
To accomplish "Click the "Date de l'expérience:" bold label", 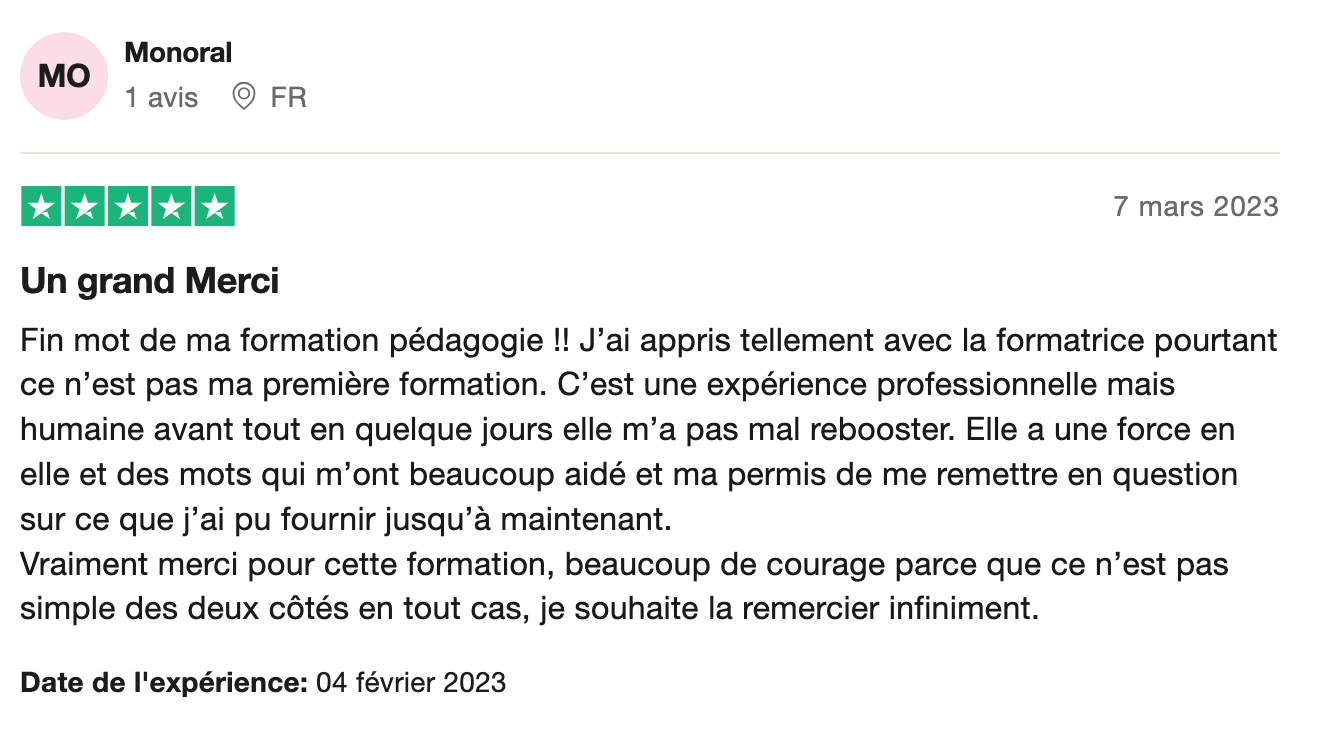I will pyautogui.click(x=164, y=684).
